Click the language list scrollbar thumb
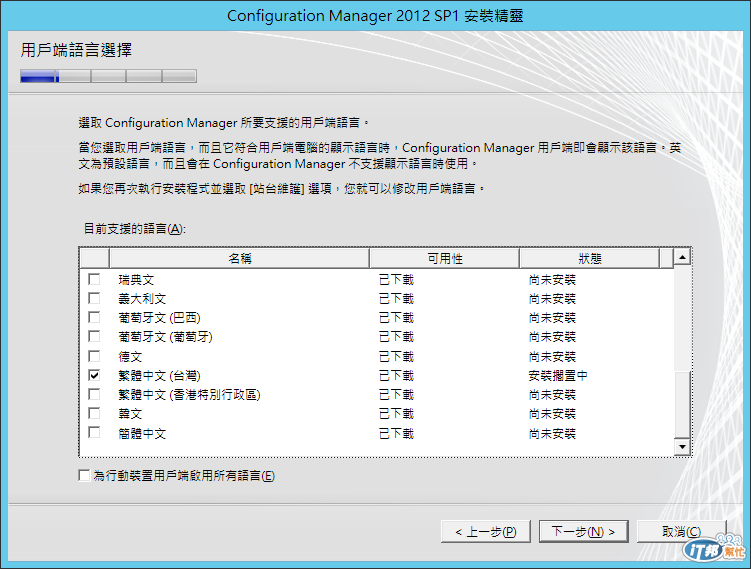The height and width of the screenshot is (569, 751). tap(682, 405)
